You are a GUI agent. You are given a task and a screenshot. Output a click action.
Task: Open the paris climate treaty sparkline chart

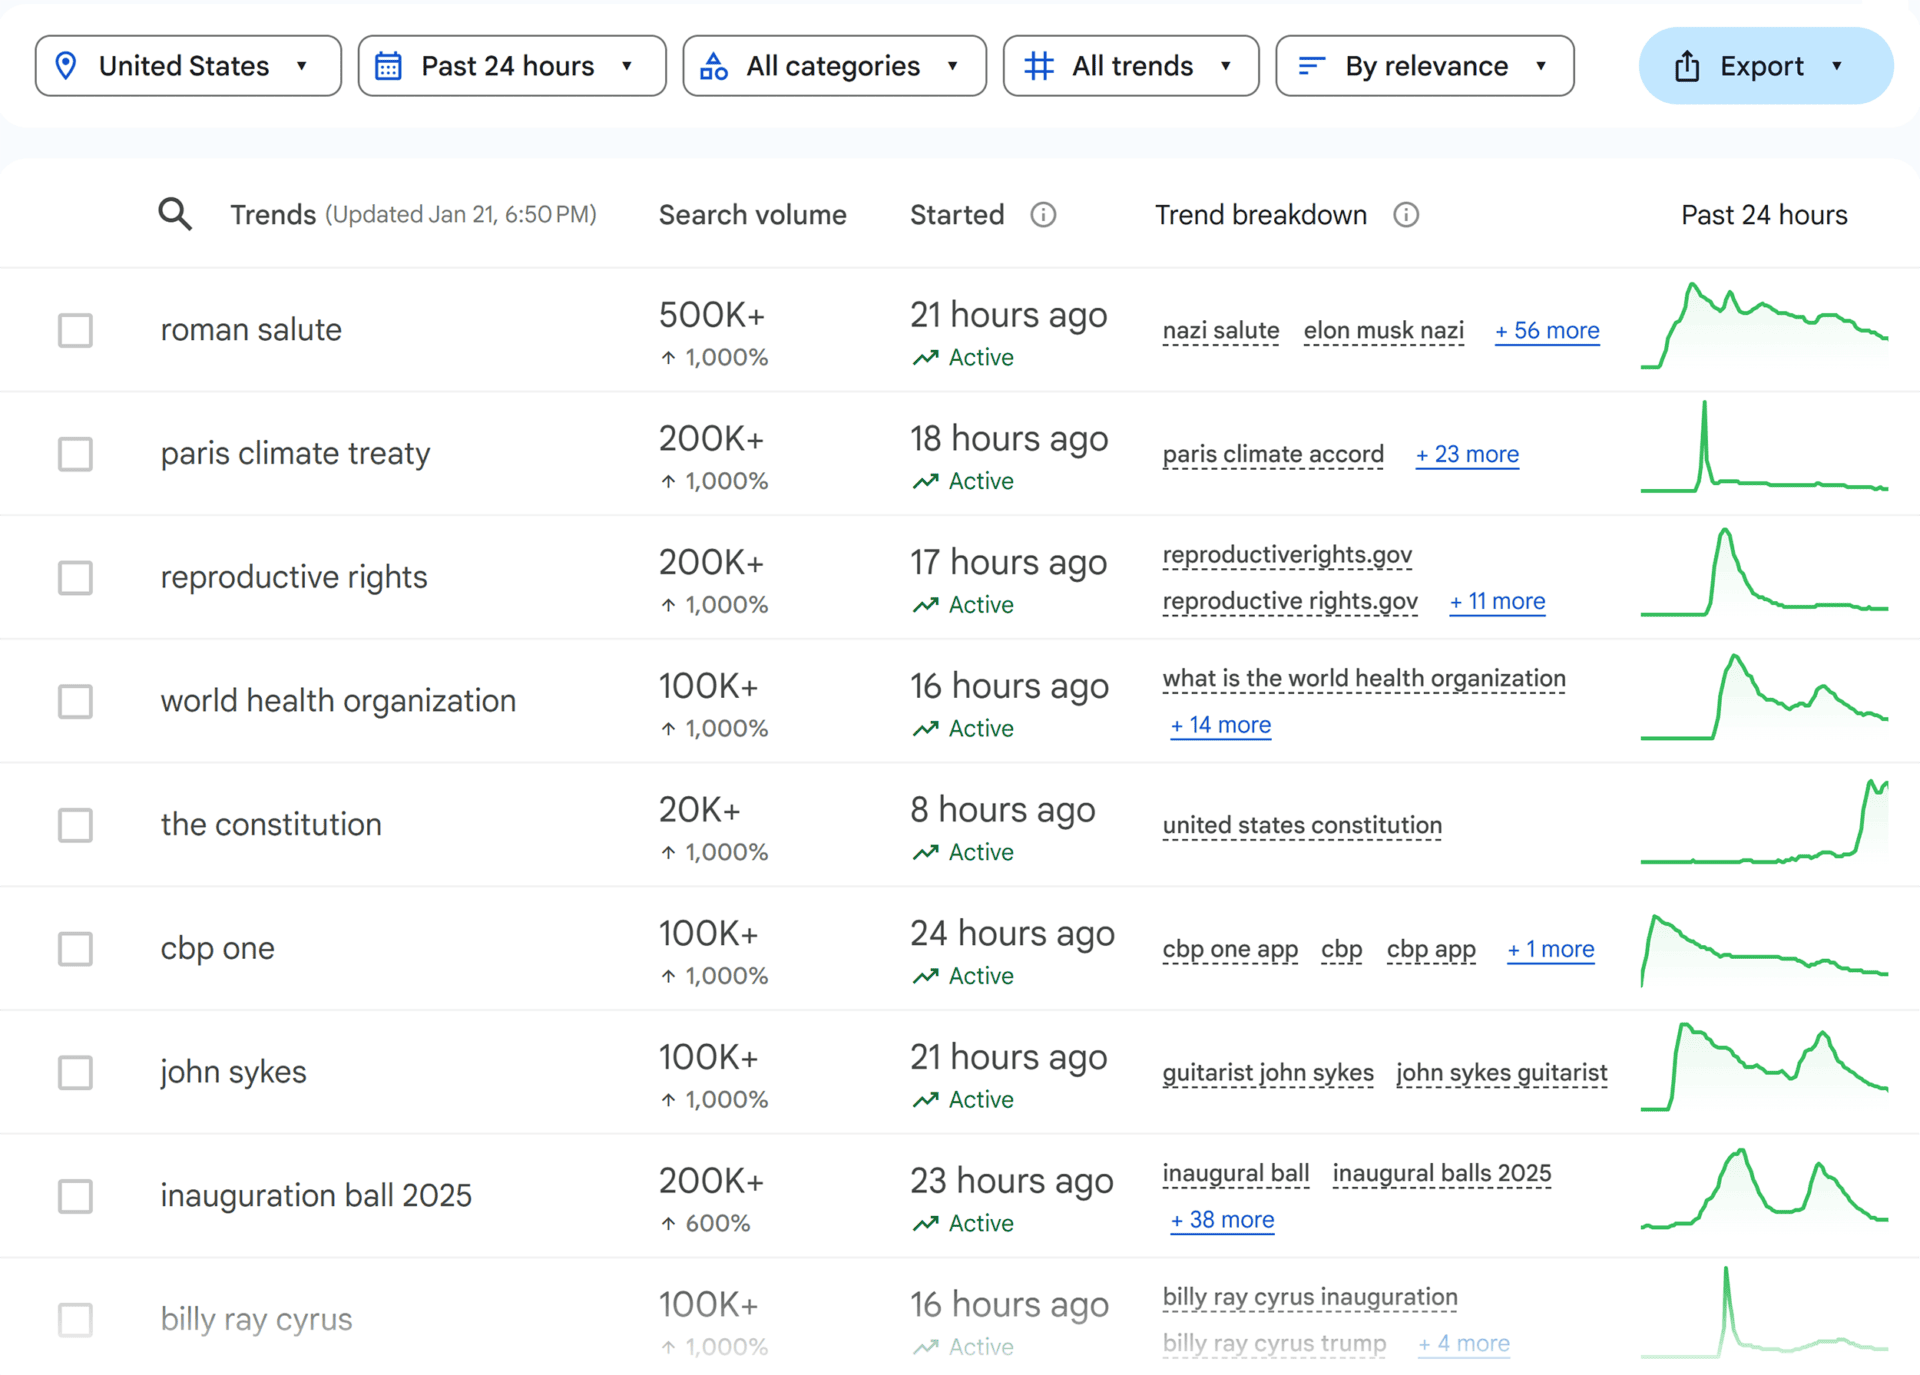coord(1764,447)
